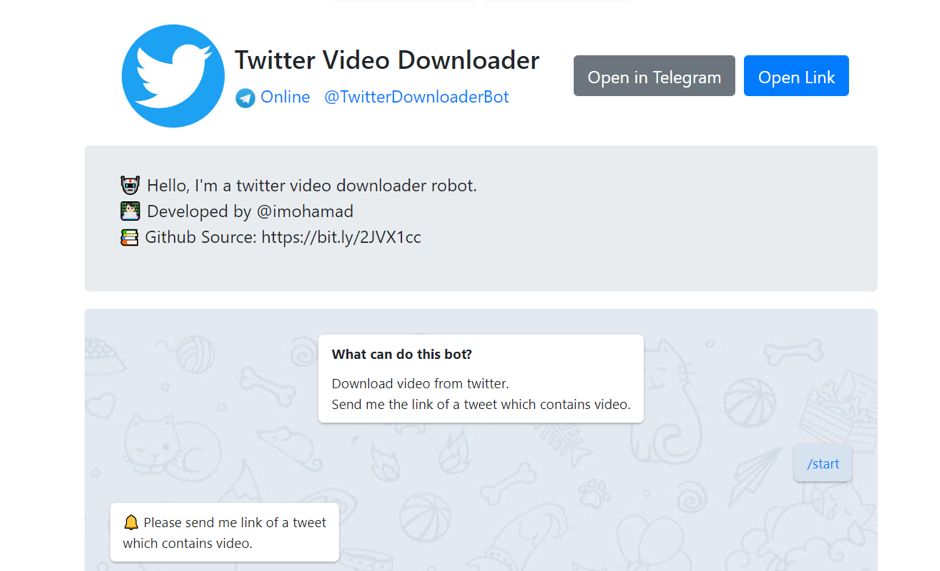Click the 'Download video from twitter.' text

(420, 383)
